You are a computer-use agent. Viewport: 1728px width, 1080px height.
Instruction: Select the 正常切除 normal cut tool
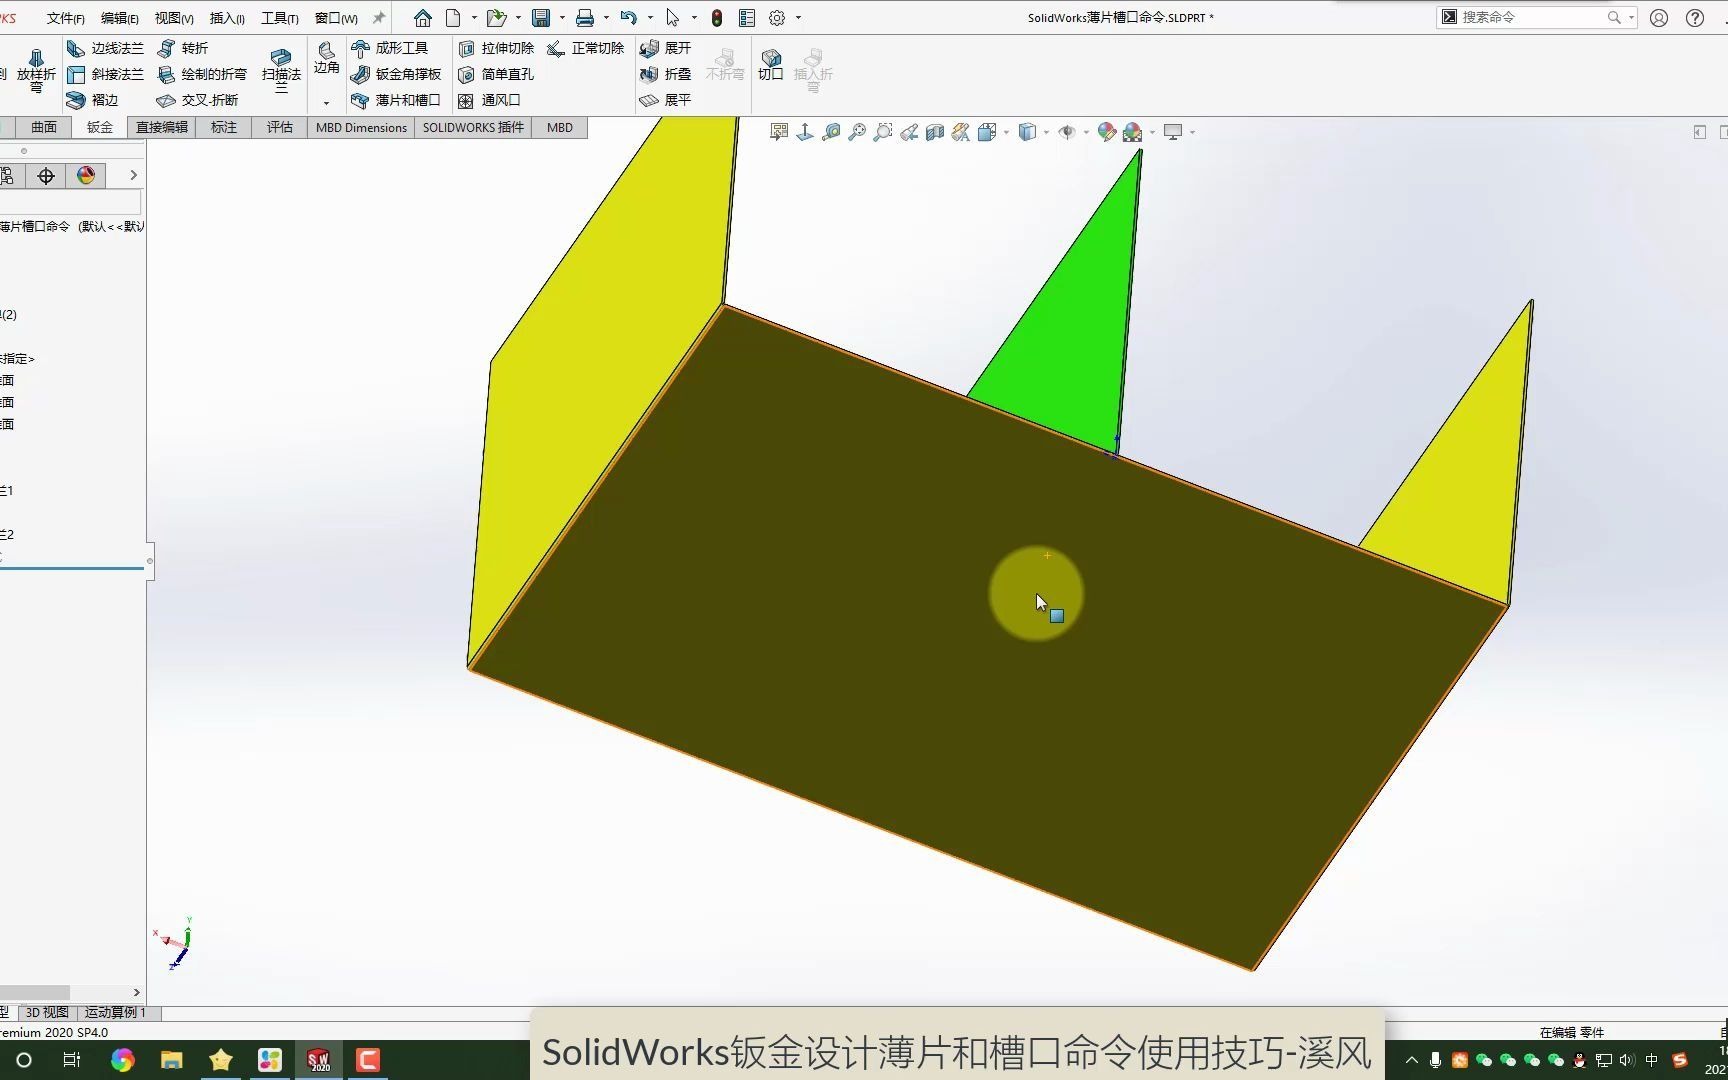(585, 48)
